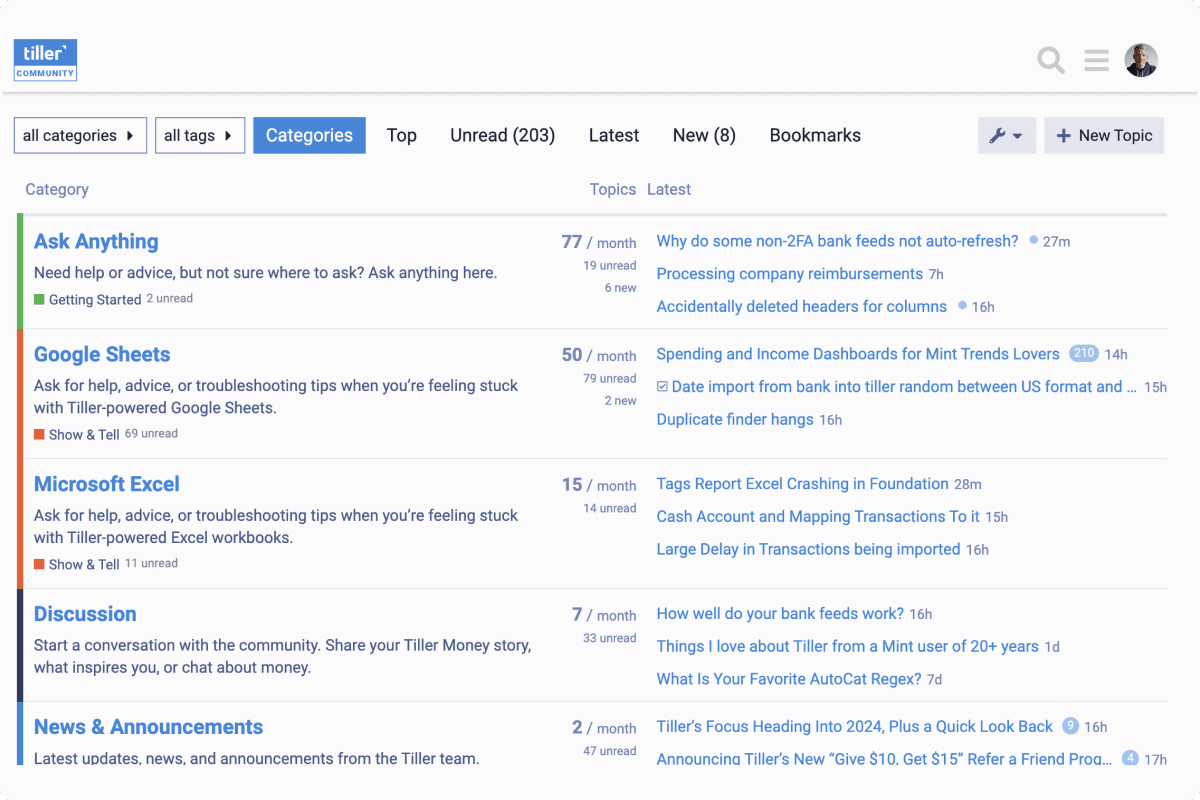Open the Ask Anything category

[96, 242]
